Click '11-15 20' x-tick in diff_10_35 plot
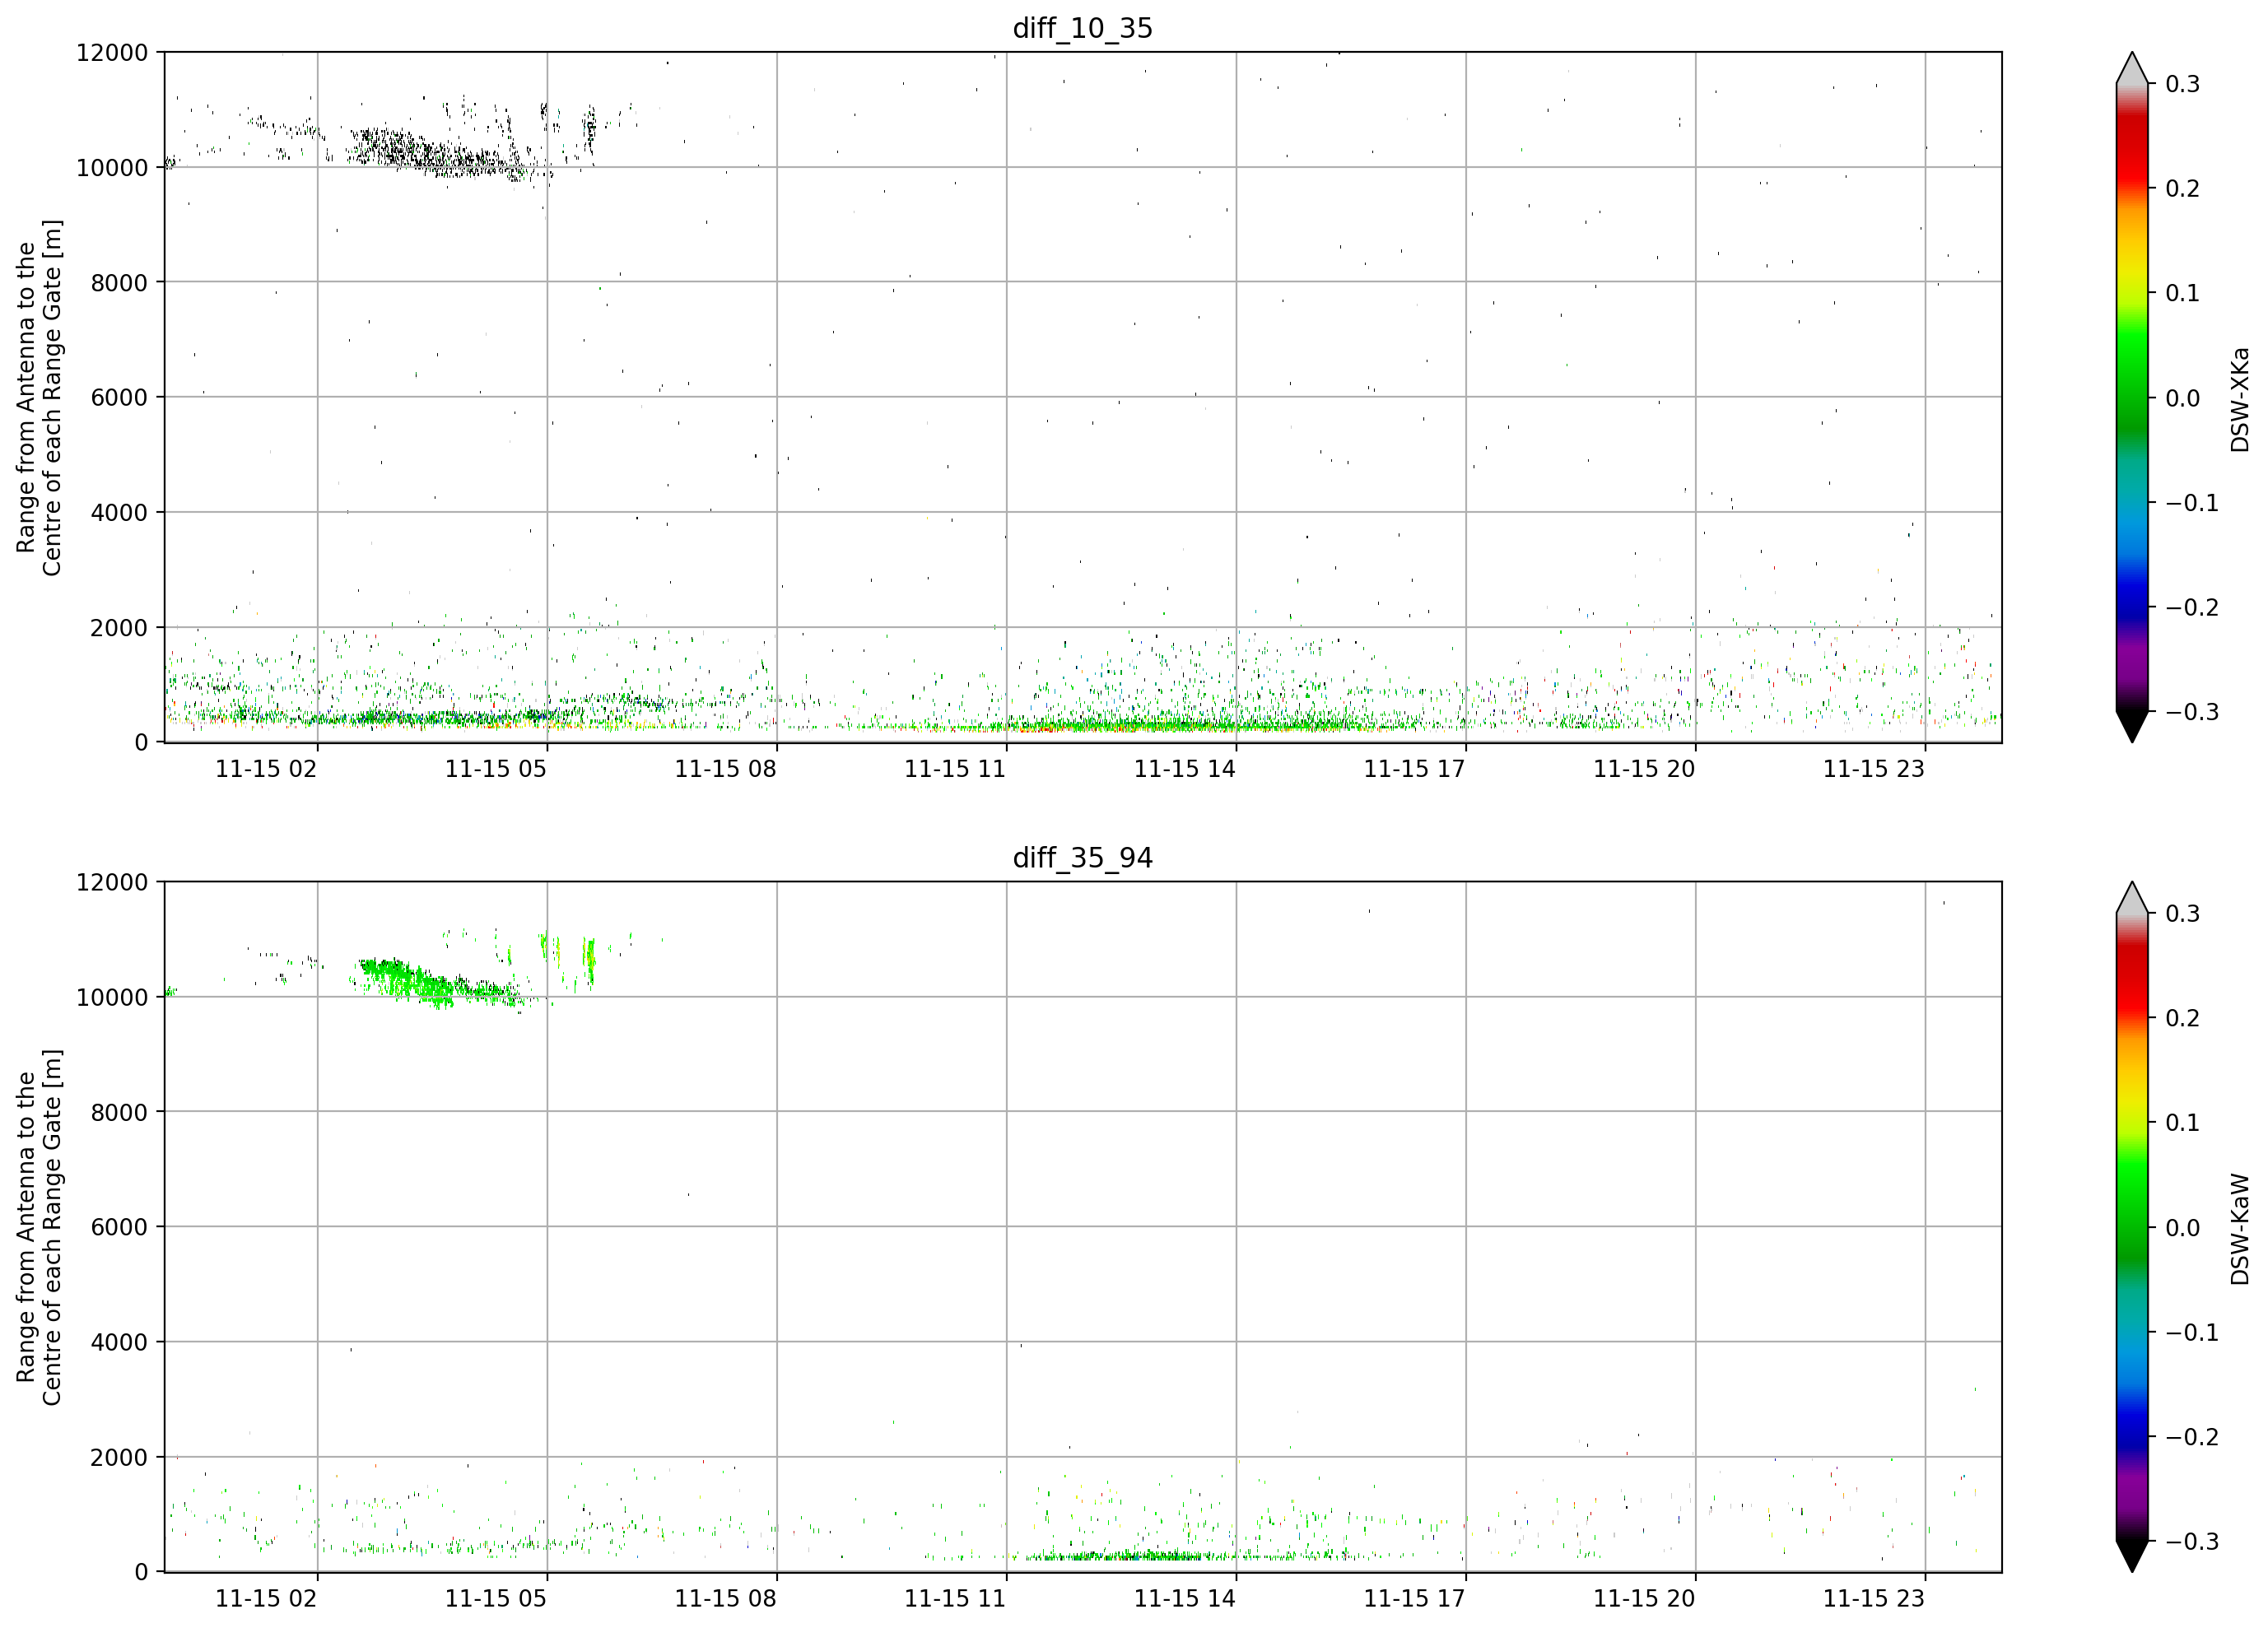The image size is (2268, 1628). click(x=1644, y=769)
